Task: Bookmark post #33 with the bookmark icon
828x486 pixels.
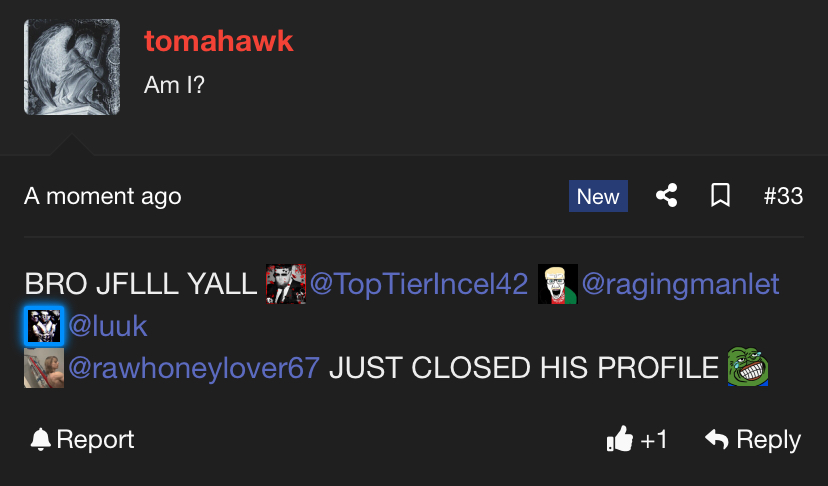Action: pos(720,195)
